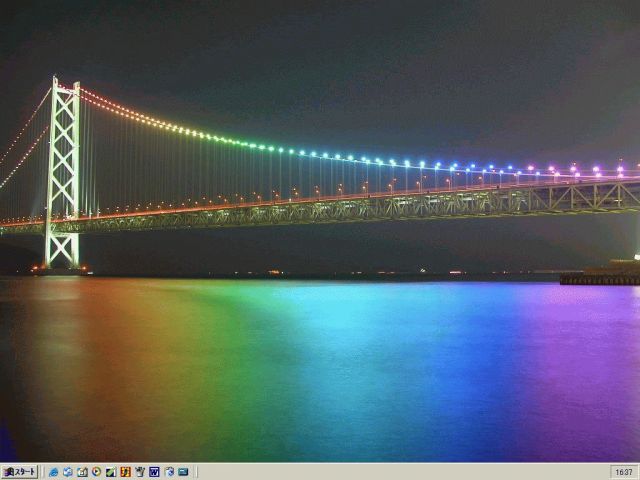Click the Quick Launch grip beside Start
The width and height of the screenshot is (640, 480).
click(43, 472)
